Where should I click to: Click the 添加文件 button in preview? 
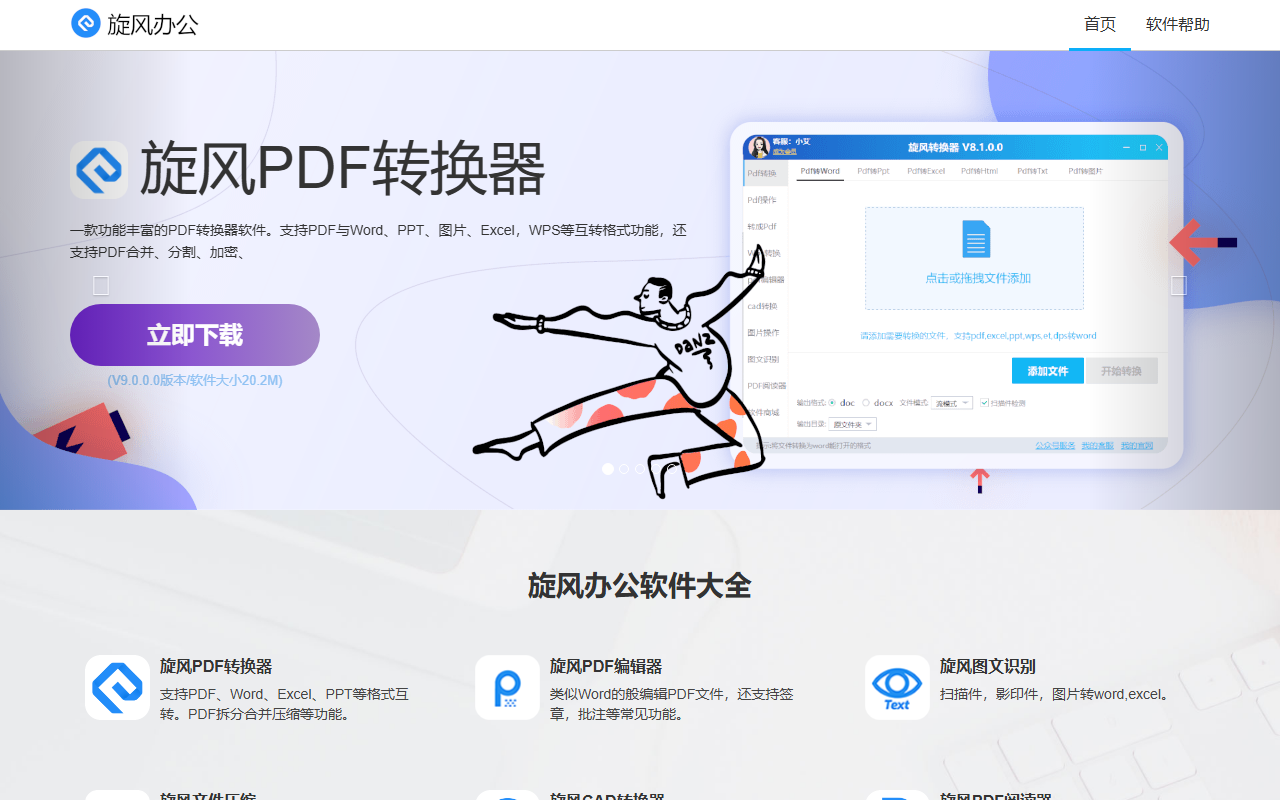pos(1048,371)
